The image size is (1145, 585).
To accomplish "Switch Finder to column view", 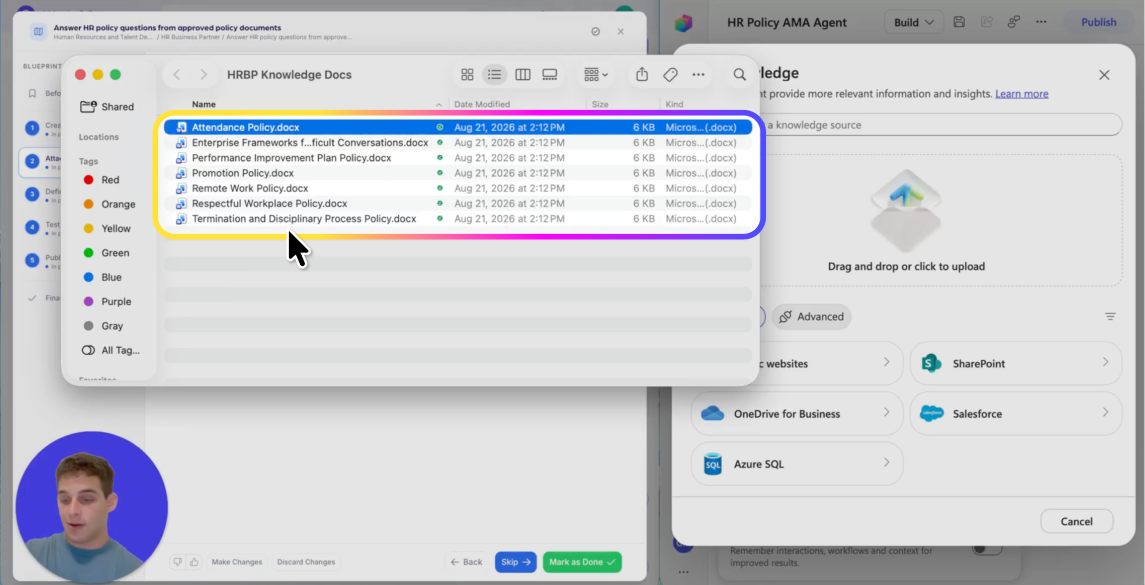I will [522, 74].
